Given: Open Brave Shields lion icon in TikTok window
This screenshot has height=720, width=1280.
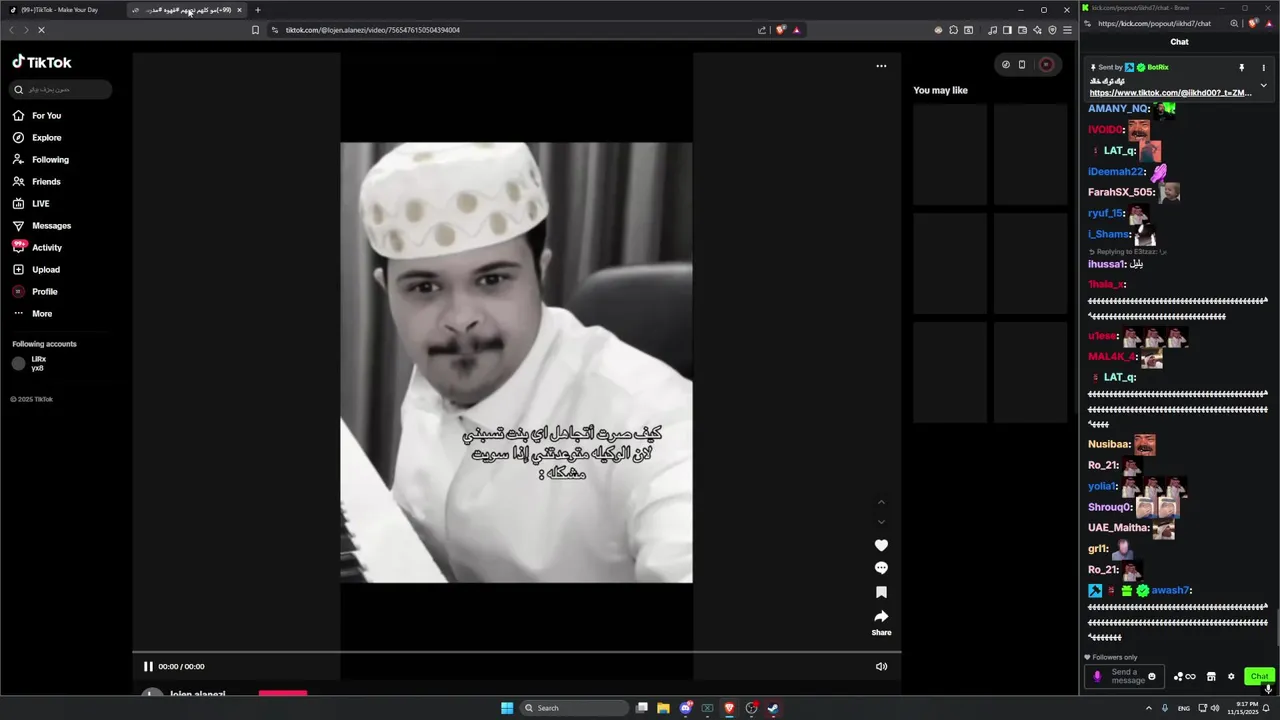Looking at the screenshot, I should pos(781,30).
